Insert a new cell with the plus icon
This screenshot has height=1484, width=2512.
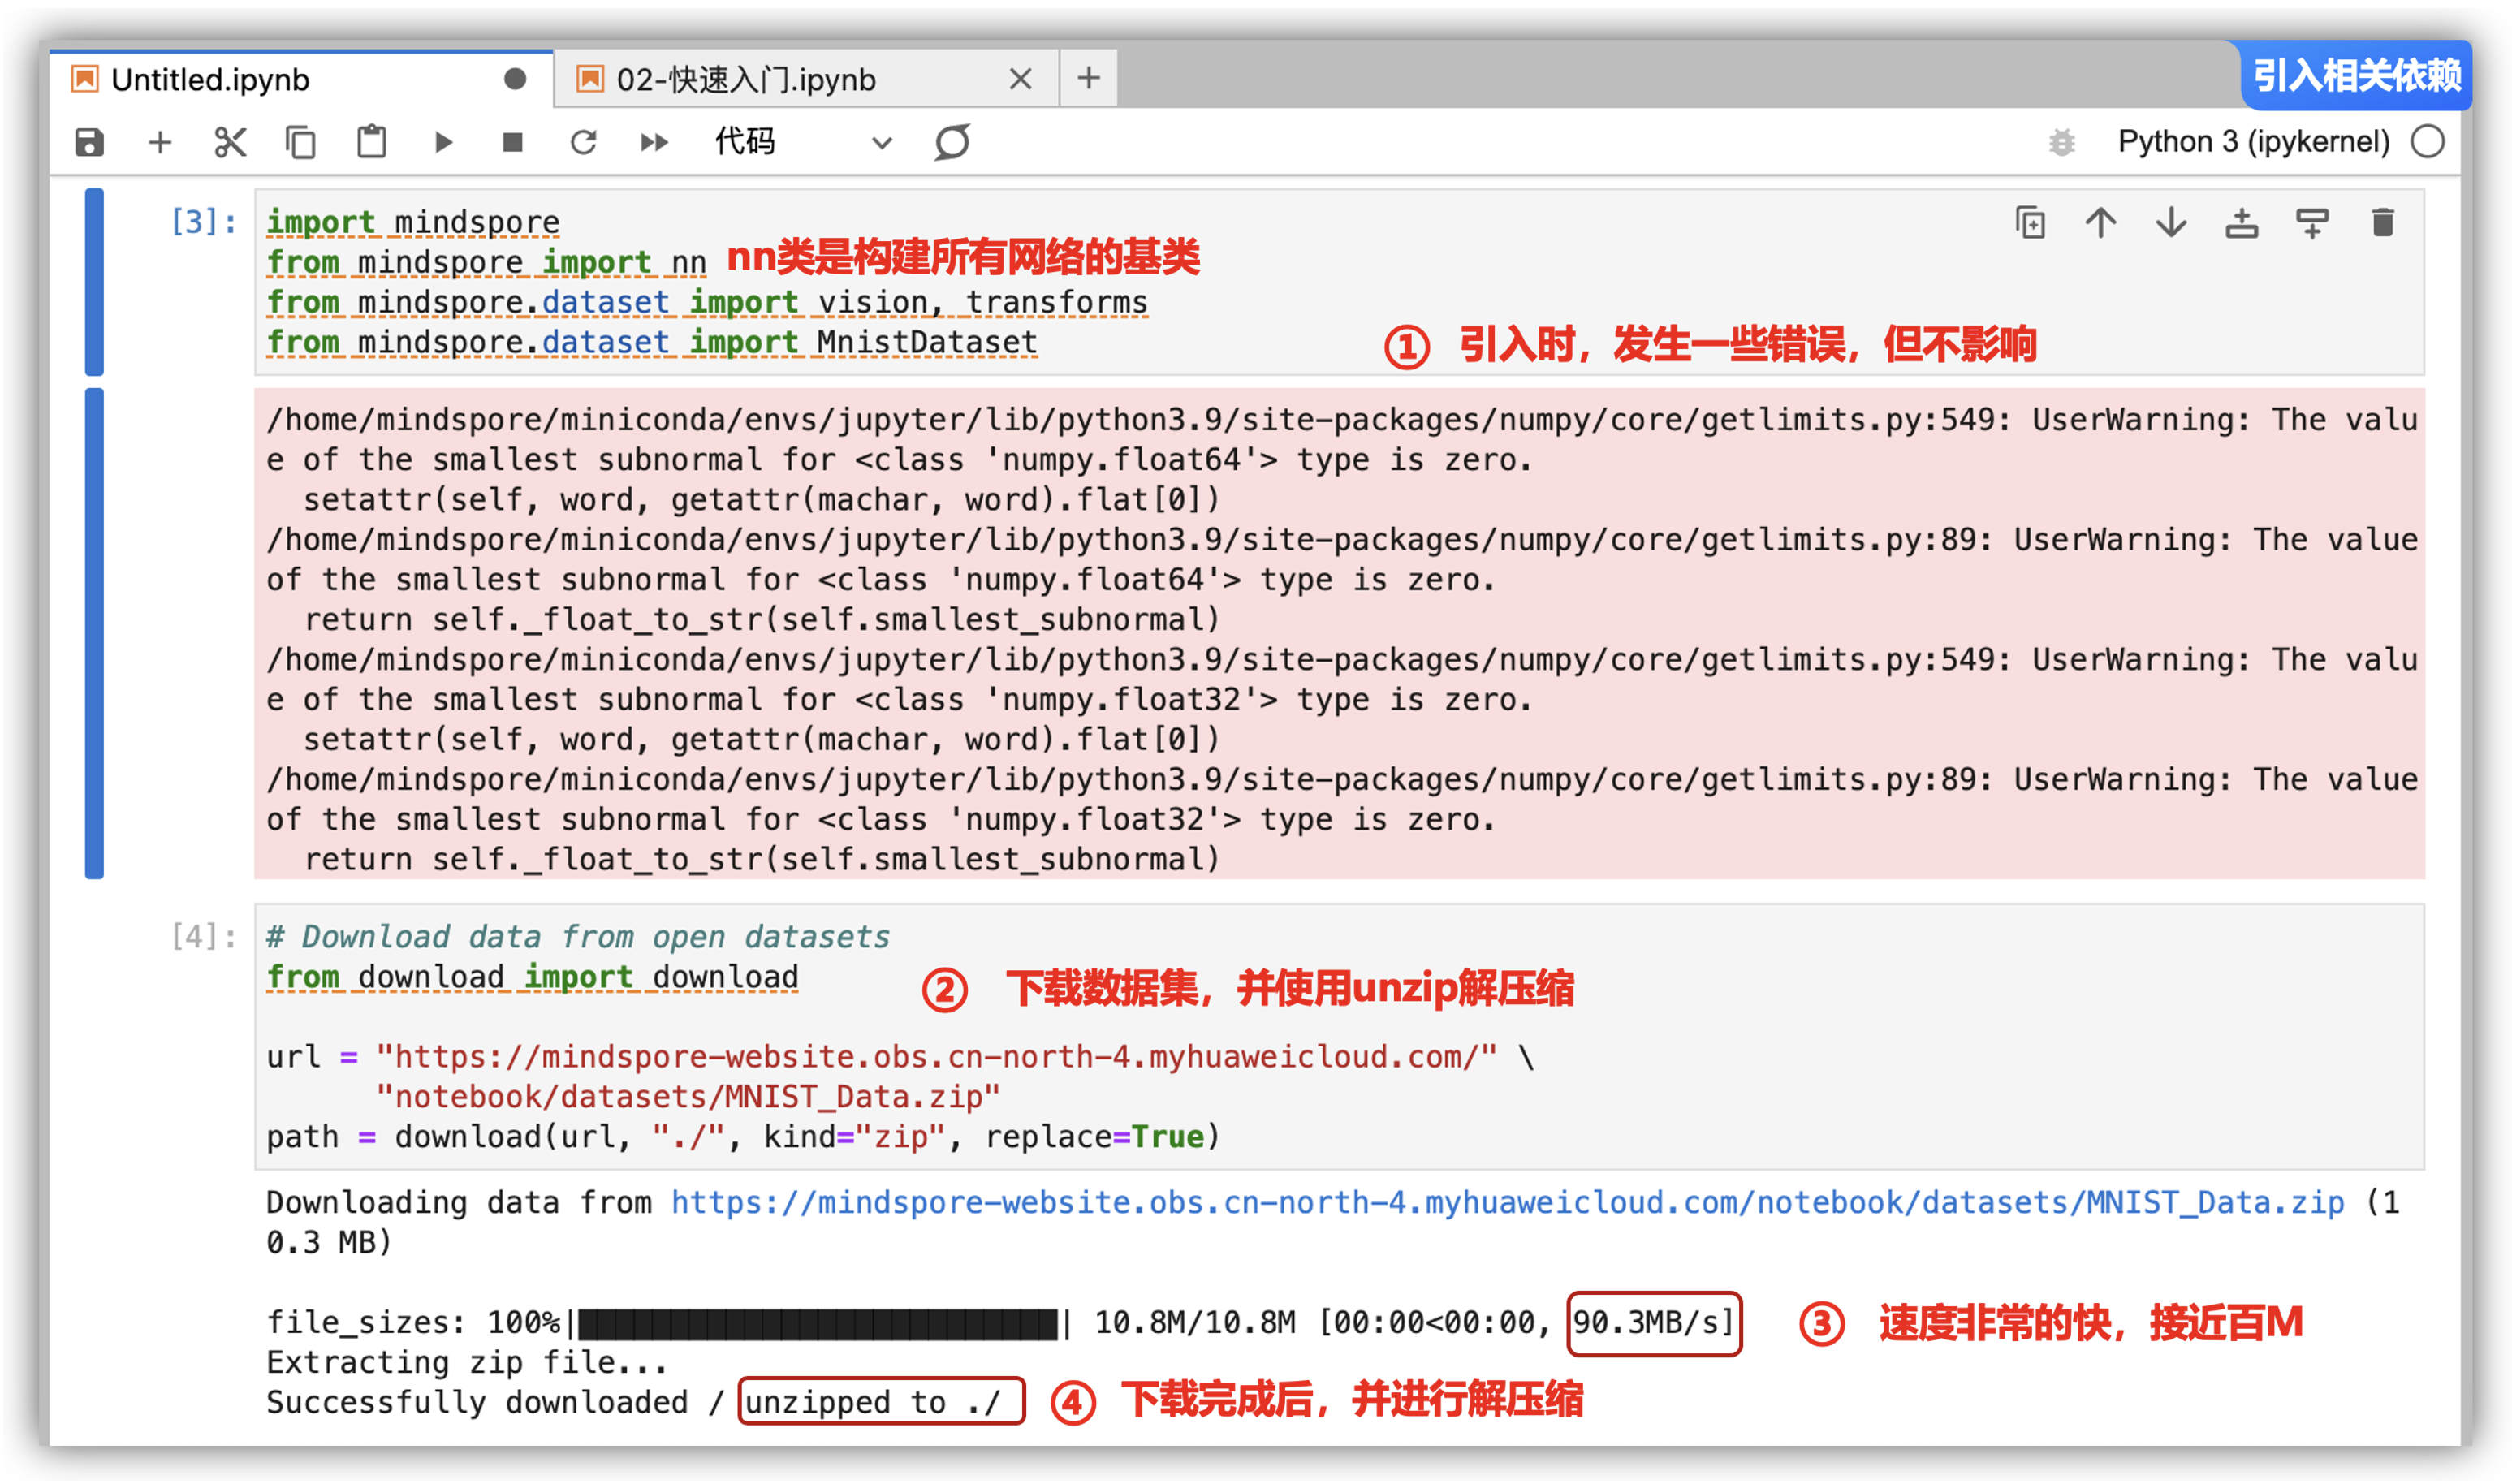pyautogui.click(x=160, y=142)
